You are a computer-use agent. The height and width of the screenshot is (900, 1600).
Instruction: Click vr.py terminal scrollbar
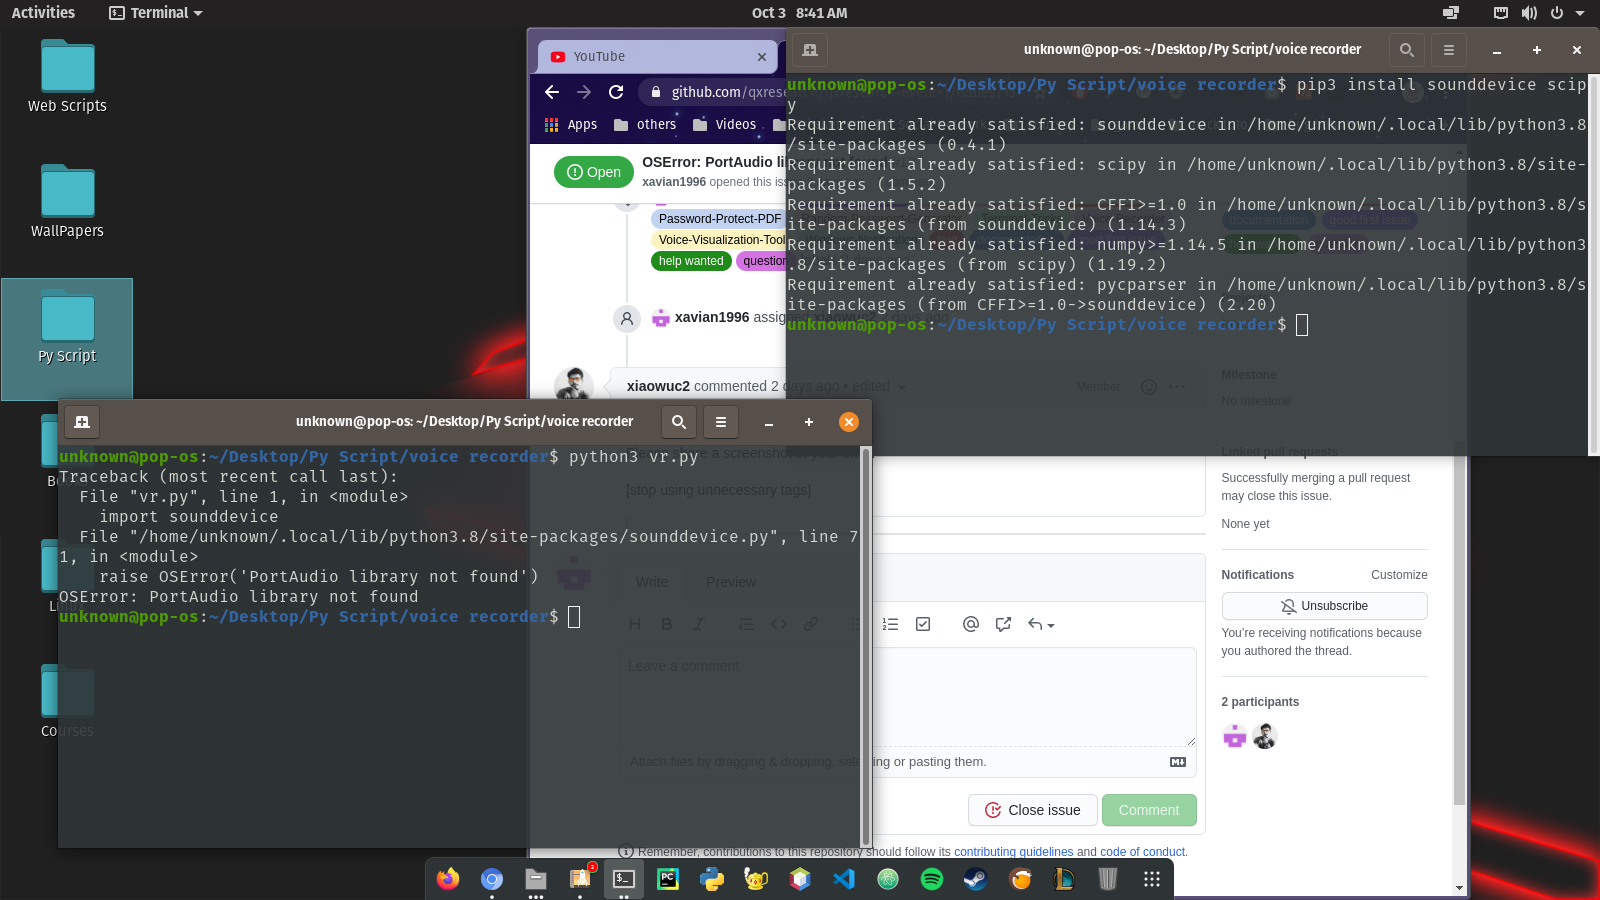866,647
